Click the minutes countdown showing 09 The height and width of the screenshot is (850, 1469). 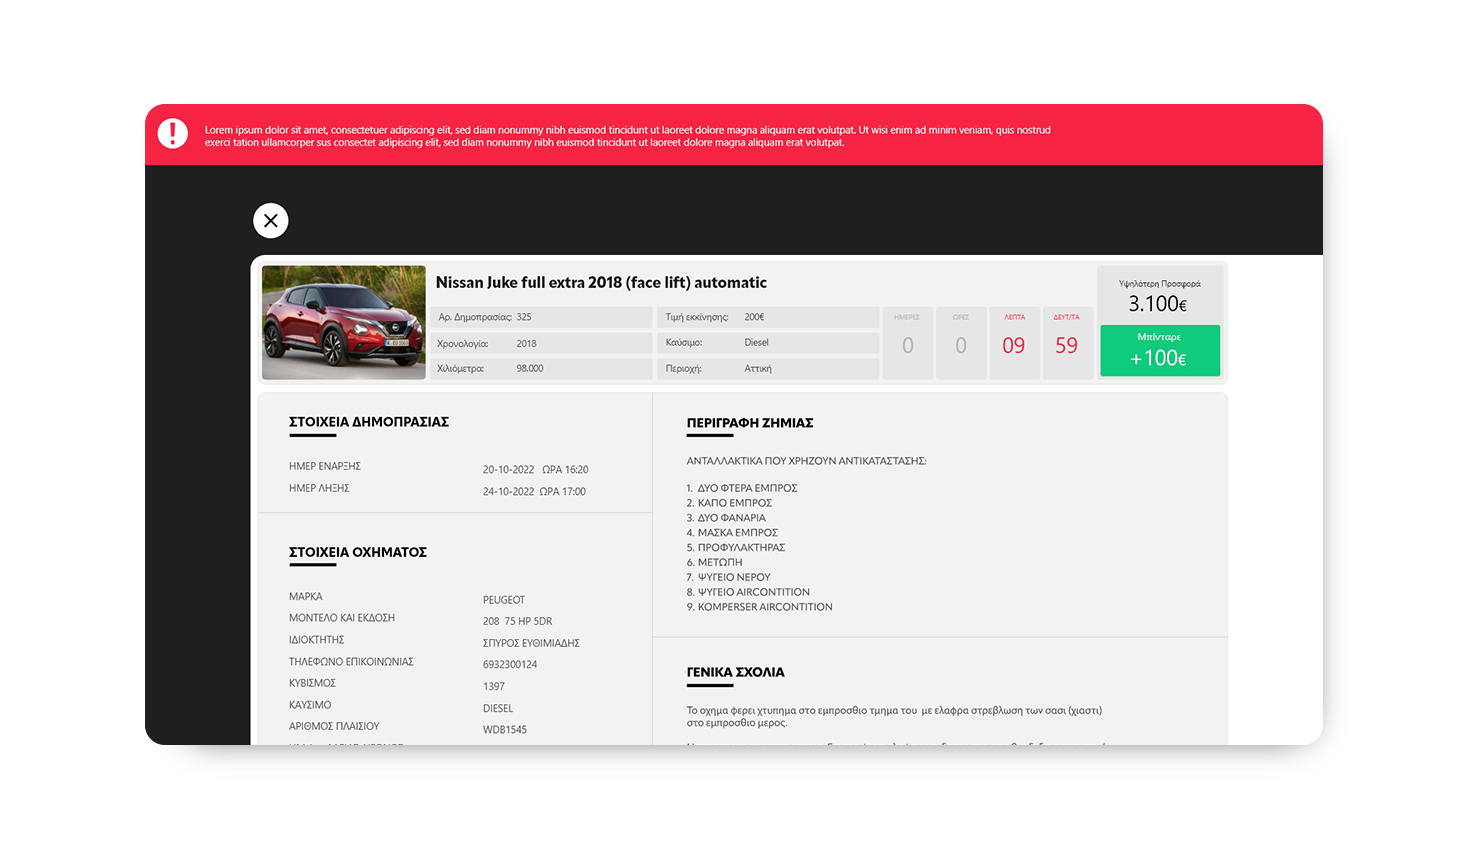click(x=1014, y=344)
